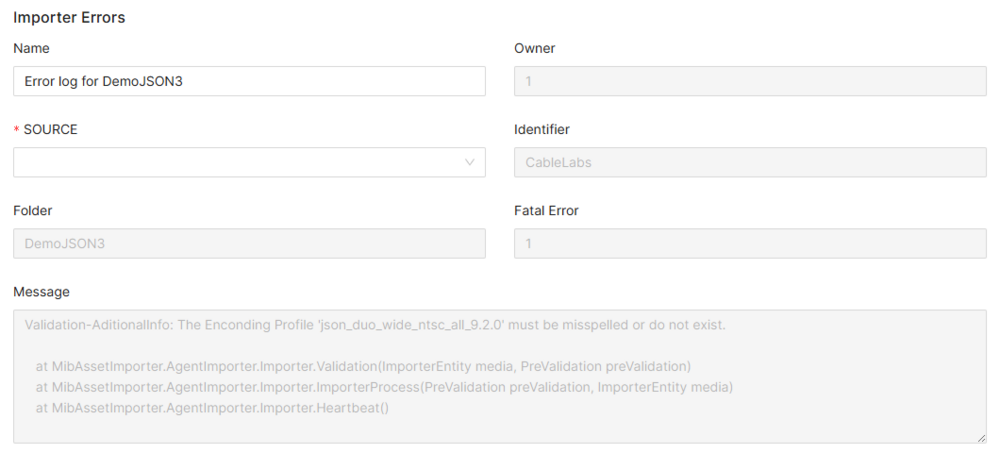The image size is (1000, 453).
Task: Click the Importer.Validation stack trace line
Action: click(x=363, y=365)
